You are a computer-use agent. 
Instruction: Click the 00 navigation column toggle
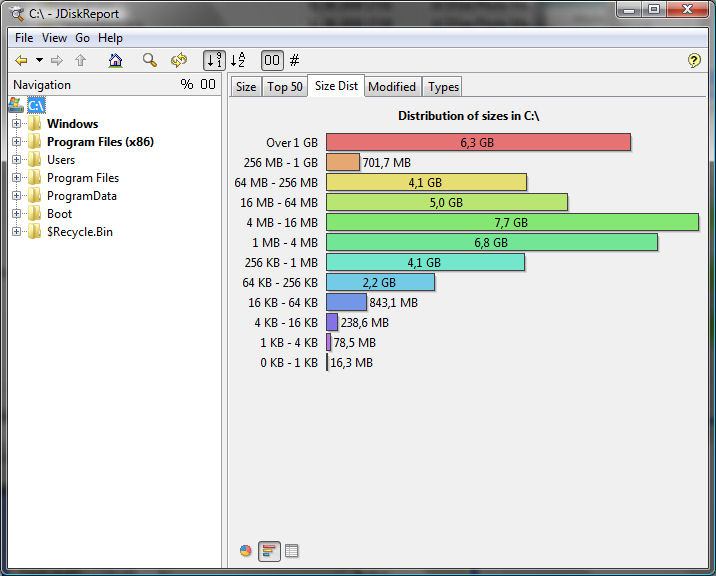coord(208,84)
